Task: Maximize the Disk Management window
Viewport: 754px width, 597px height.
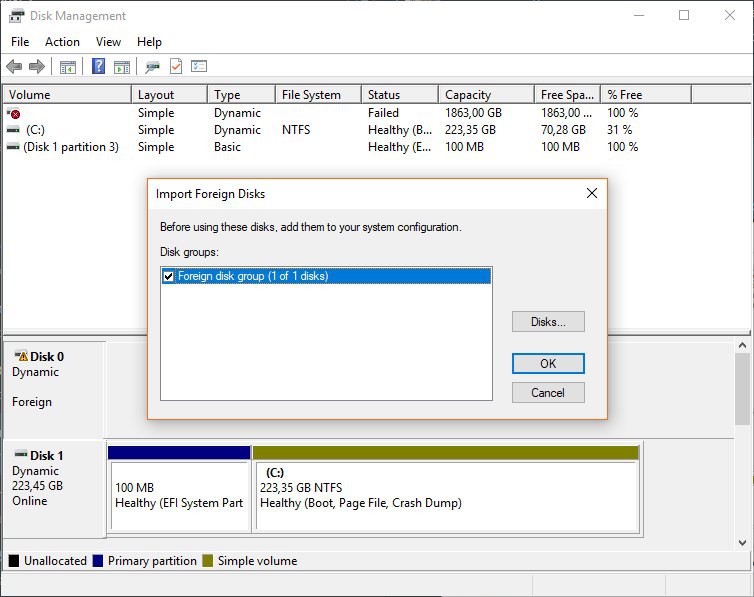Action: click(684, 15)
